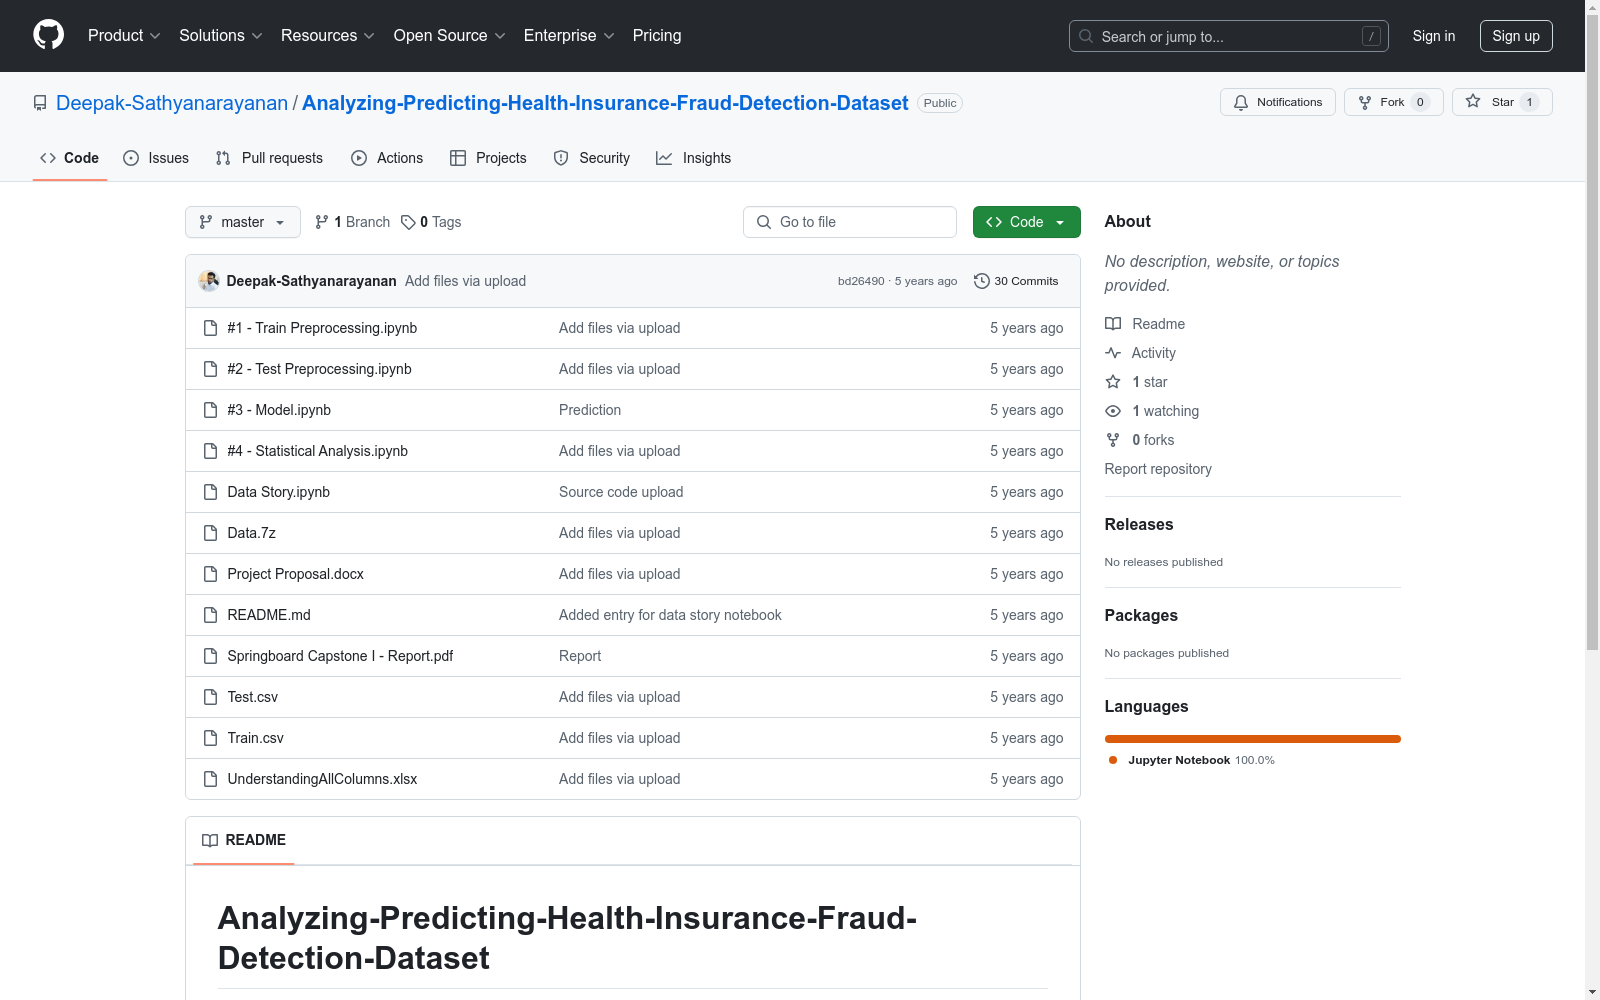Click the Go to file search field
This screenshot has width=1600, height=1000.
coord(849,222)
